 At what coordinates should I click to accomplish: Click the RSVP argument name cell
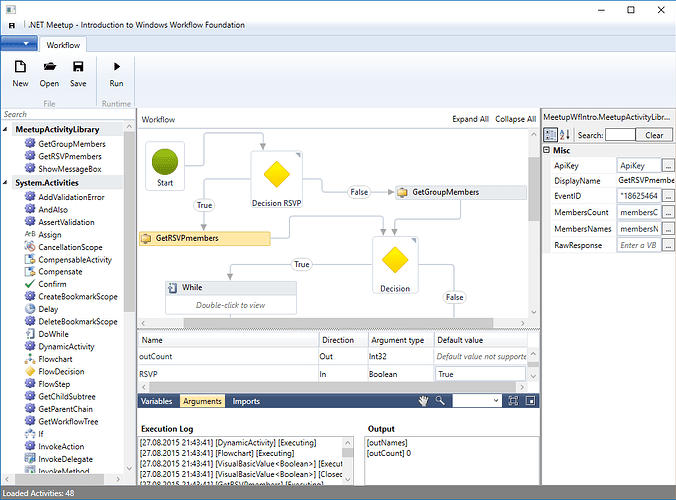tap(228, 374)
